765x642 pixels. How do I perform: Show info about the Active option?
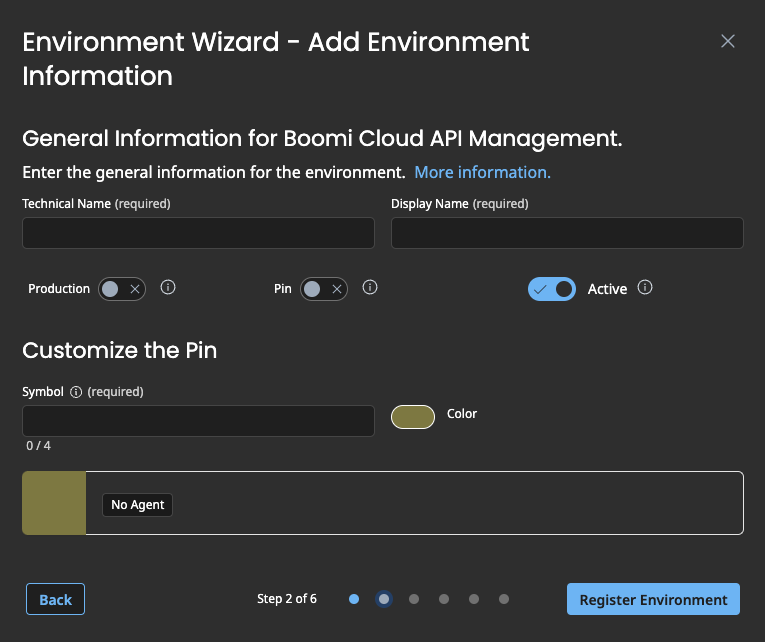click(x=645, y=287)
